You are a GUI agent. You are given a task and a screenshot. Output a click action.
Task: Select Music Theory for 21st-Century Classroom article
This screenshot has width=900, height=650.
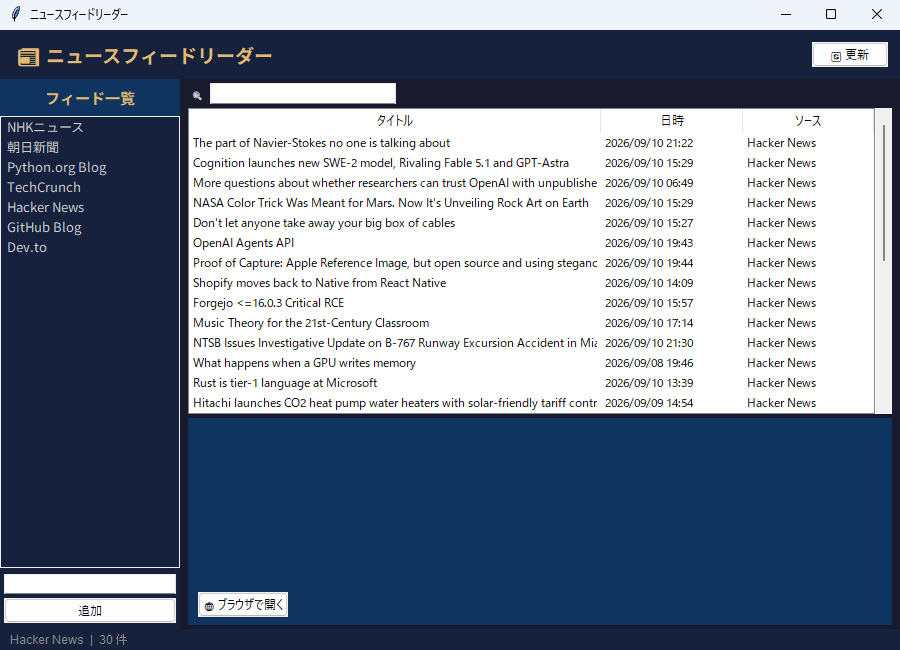[x=531, y=323]
